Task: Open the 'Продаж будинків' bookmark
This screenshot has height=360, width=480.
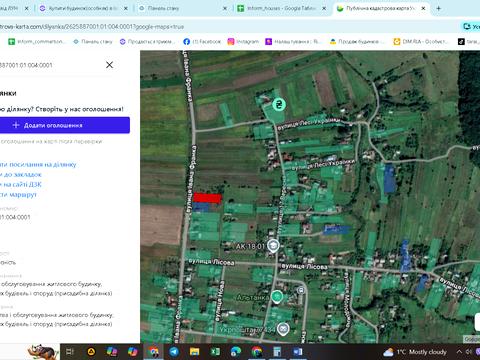Action: click(x=357, y=42)
